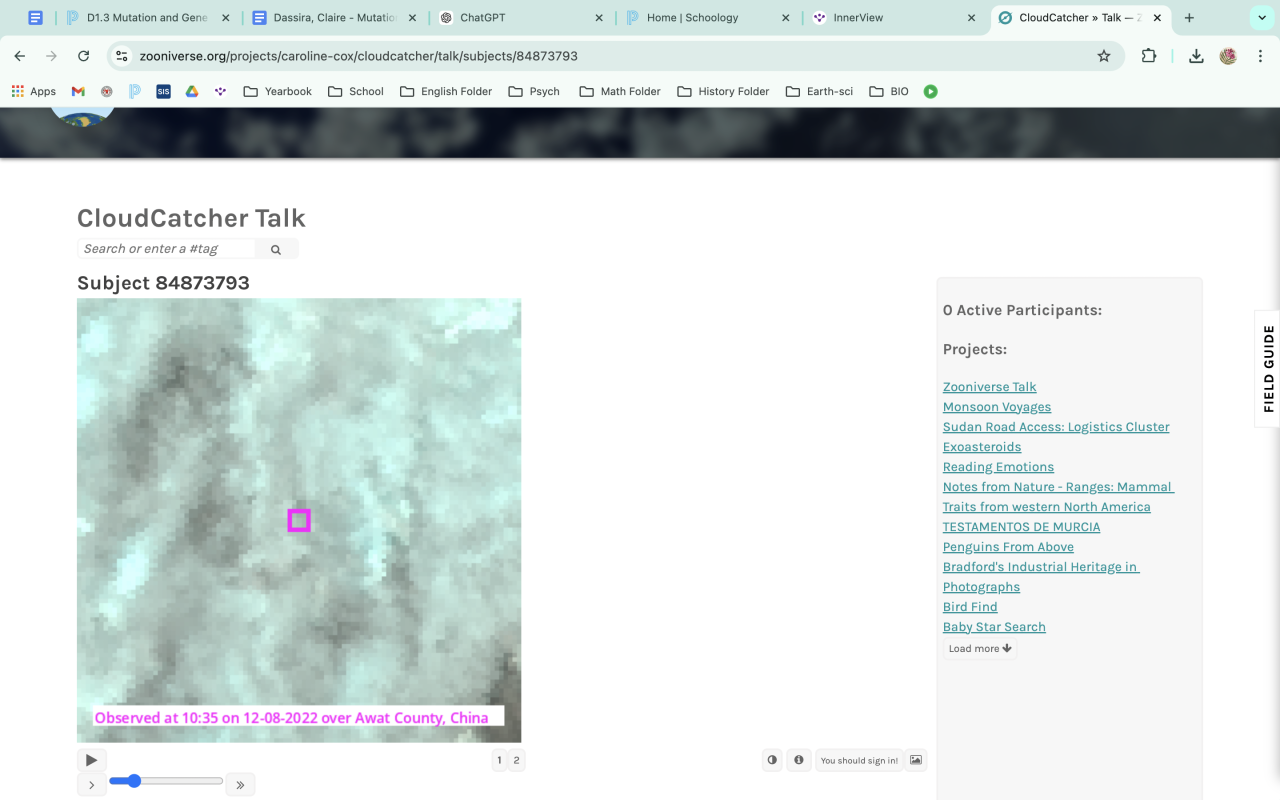Open the SIS bookmark icon
Screen dimensions: 1280x800
163,91
